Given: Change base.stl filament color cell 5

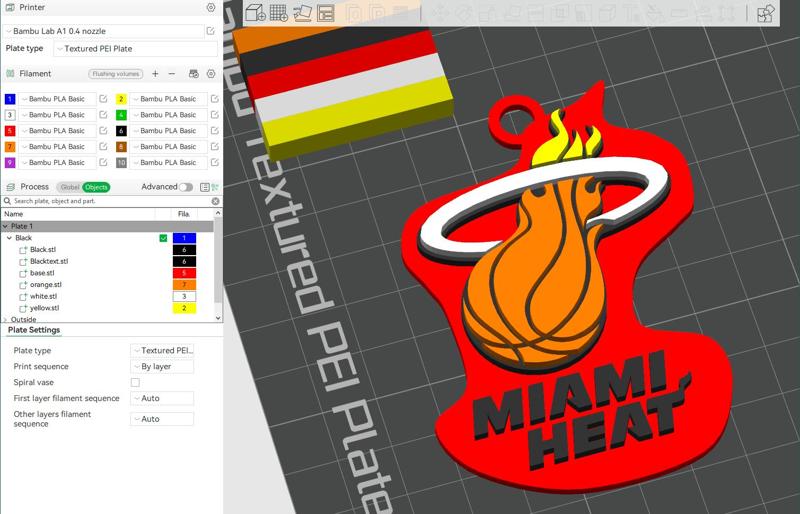Looking at the screenshot, I should pyautogui.click(x=184, y=273).
